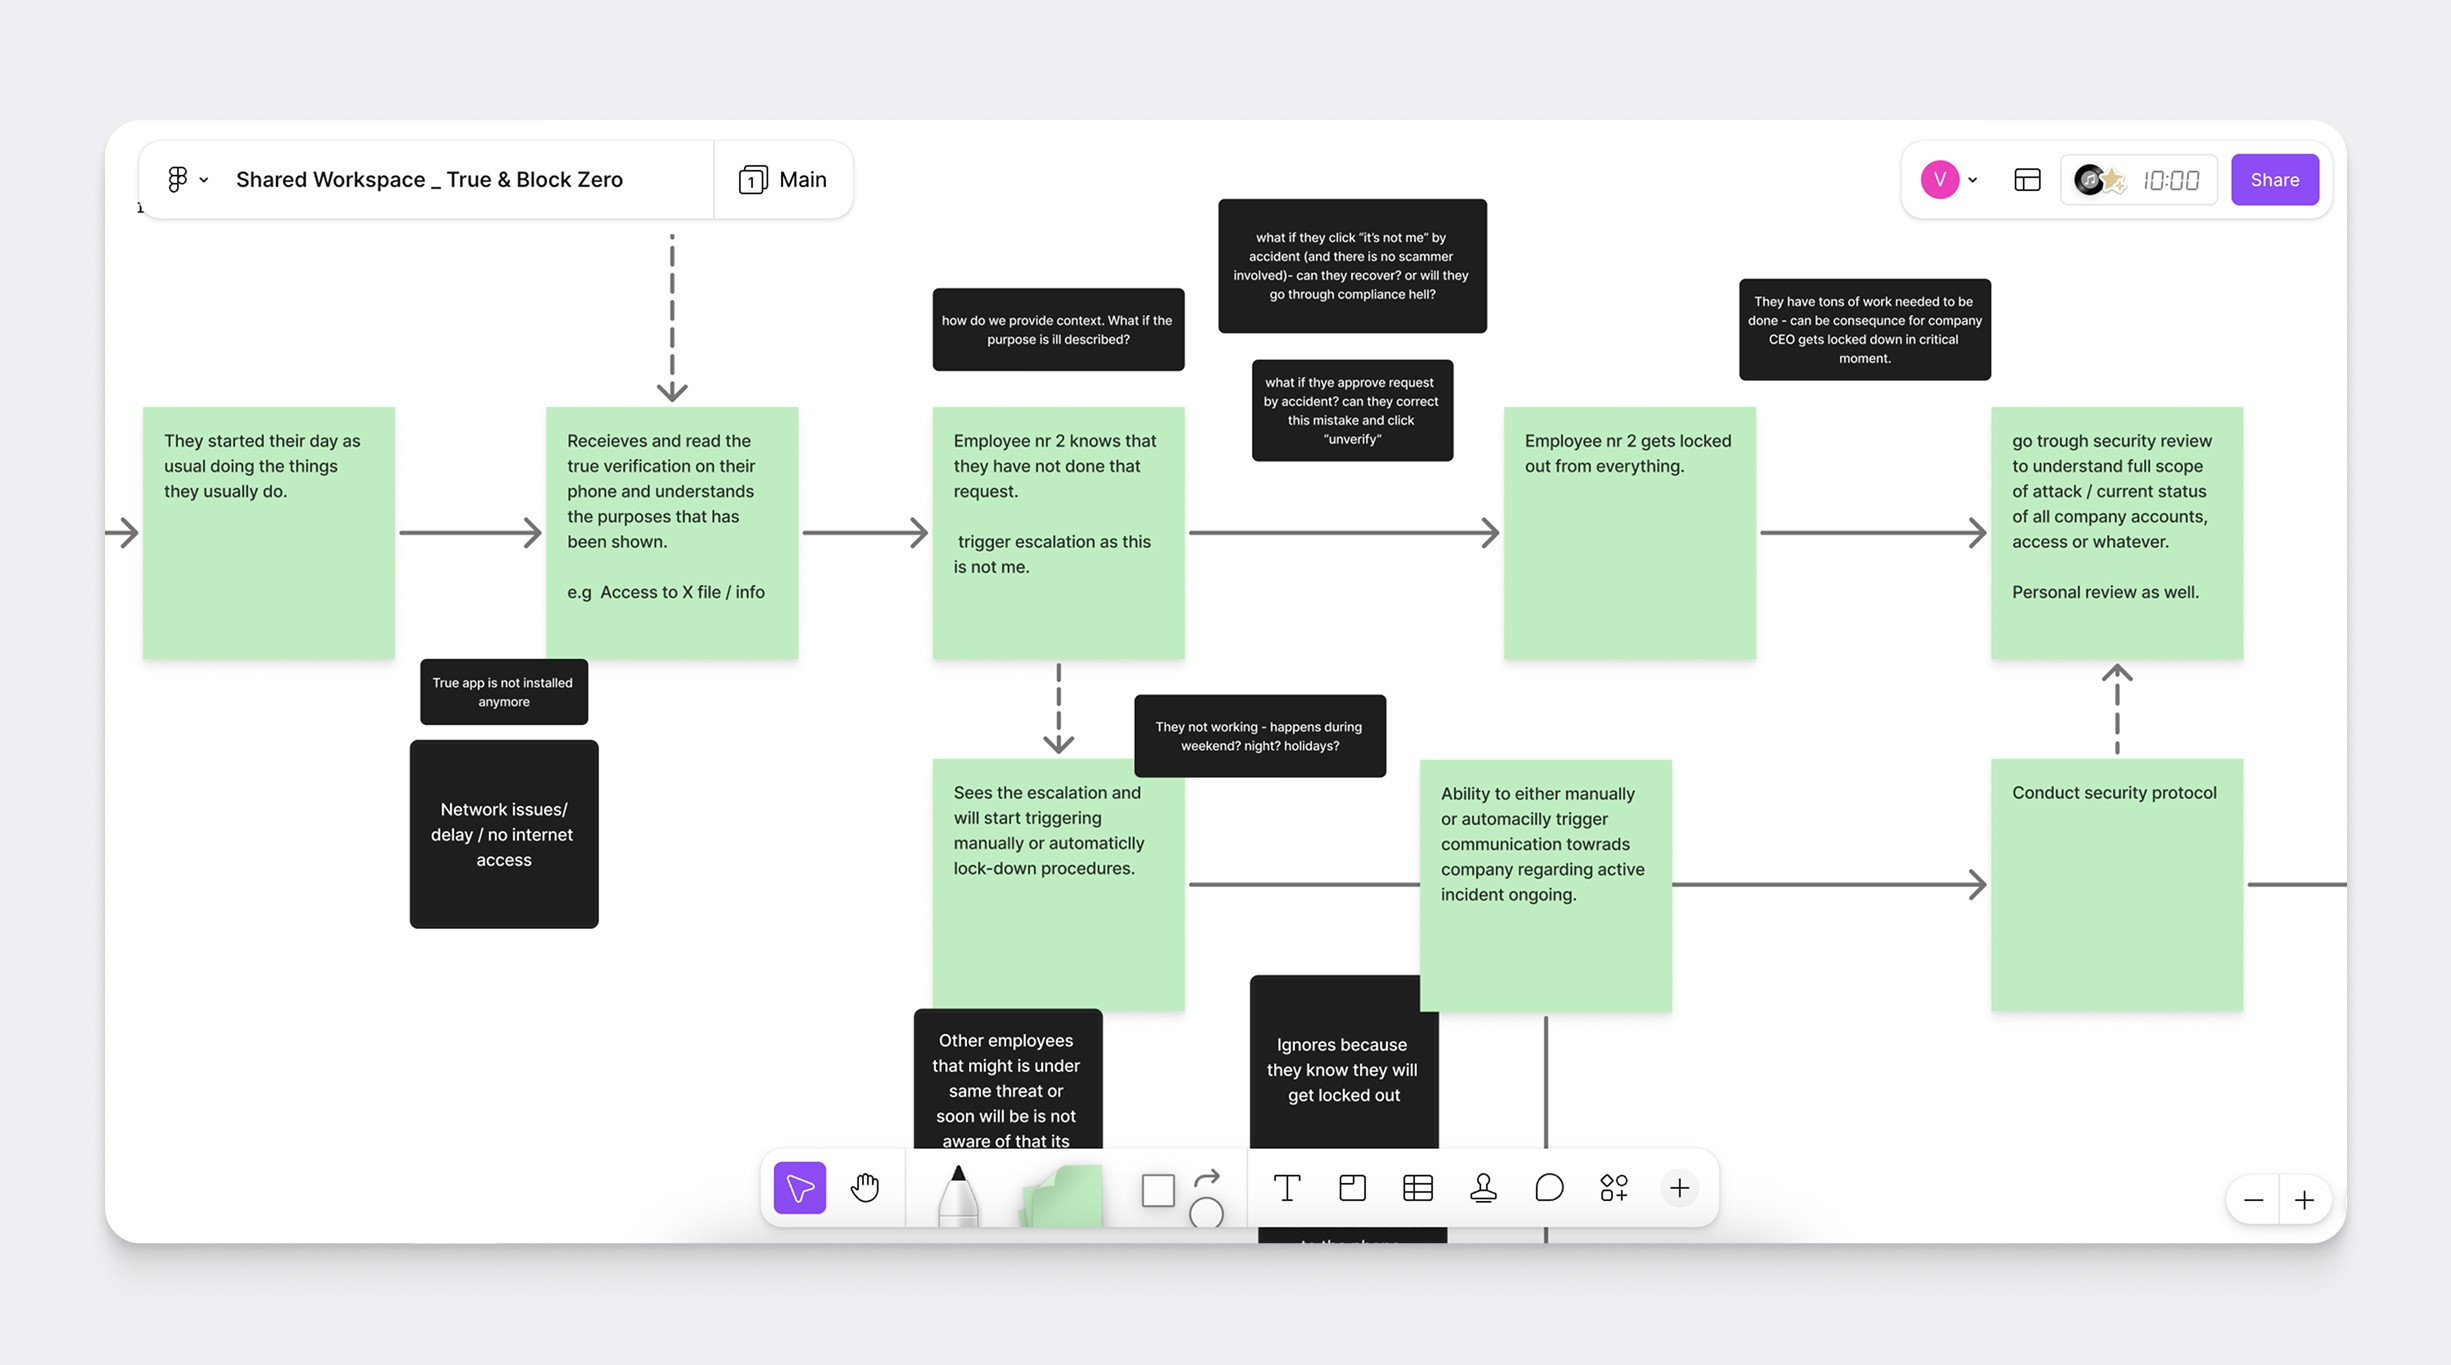Click the purple Share button
The height and width of the screenshot is (1365, 2451).
pyautogui.click(x=2274, y=179)
